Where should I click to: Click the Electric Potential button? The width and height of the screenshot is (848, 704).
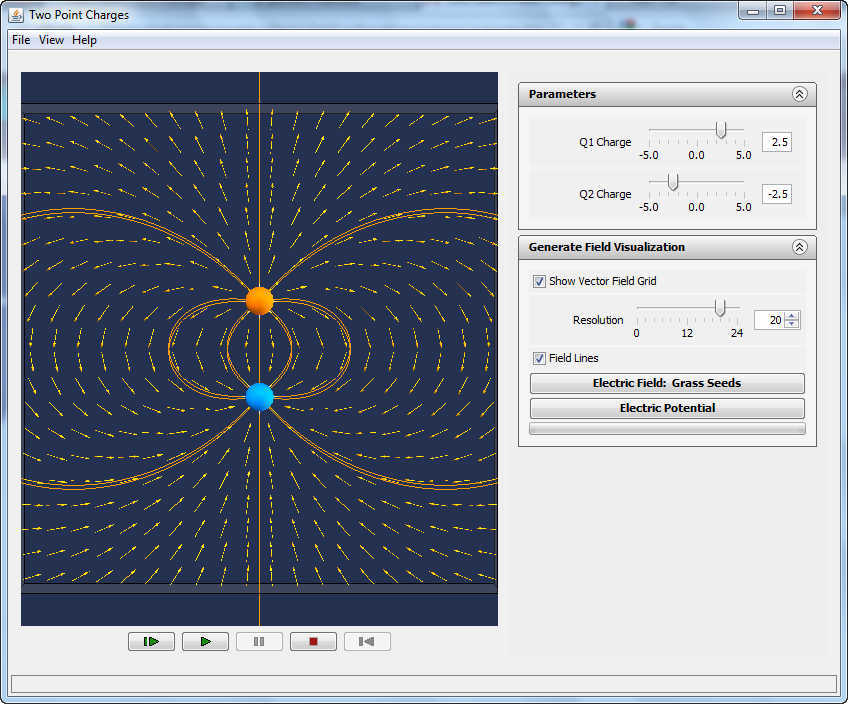(667, 408)
